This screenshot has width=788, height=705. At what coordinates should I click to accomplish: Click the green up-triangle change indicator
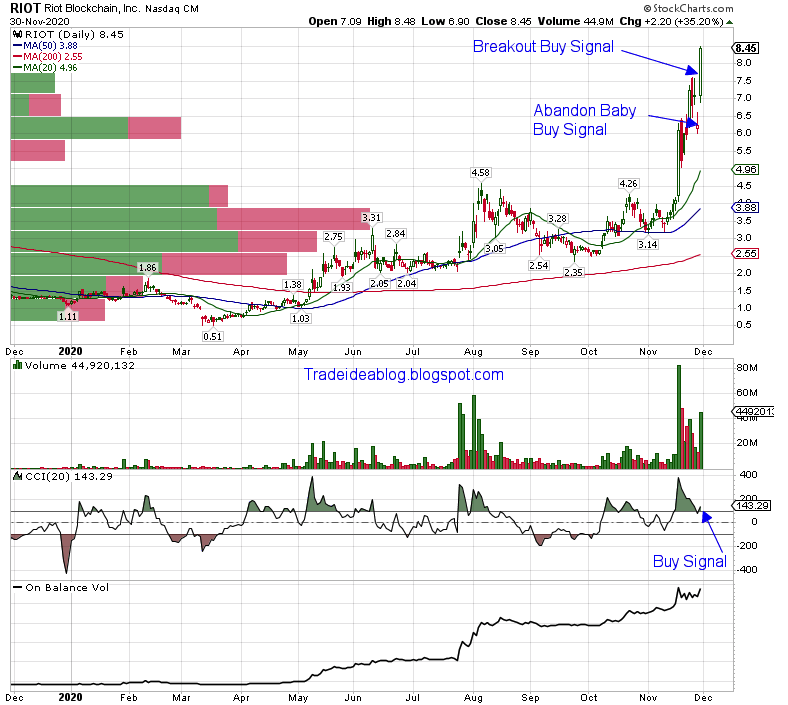click(x=730, y=22)
